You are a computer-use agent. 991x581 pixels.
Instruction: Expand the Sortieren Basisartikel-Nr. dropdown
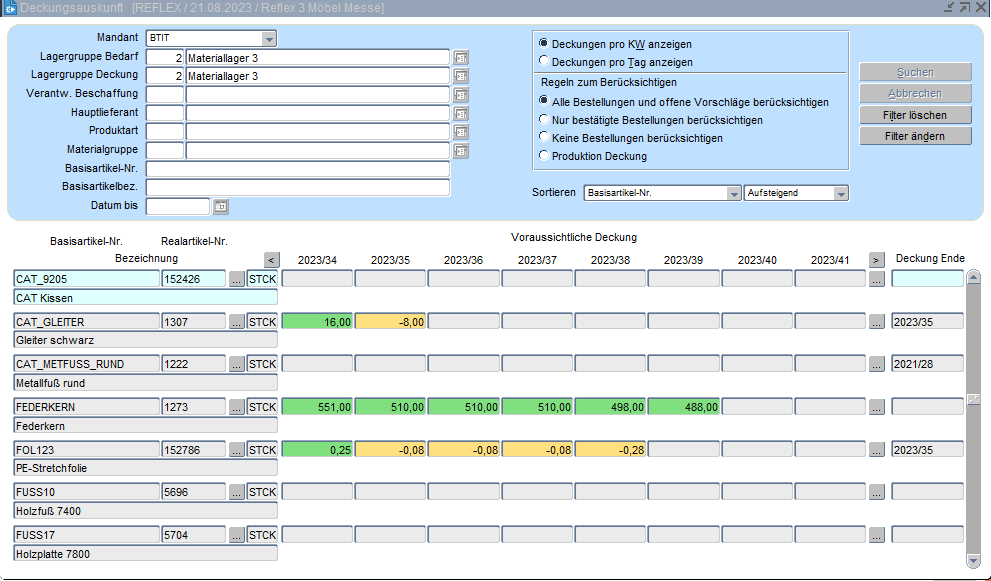tap(733, 193)
